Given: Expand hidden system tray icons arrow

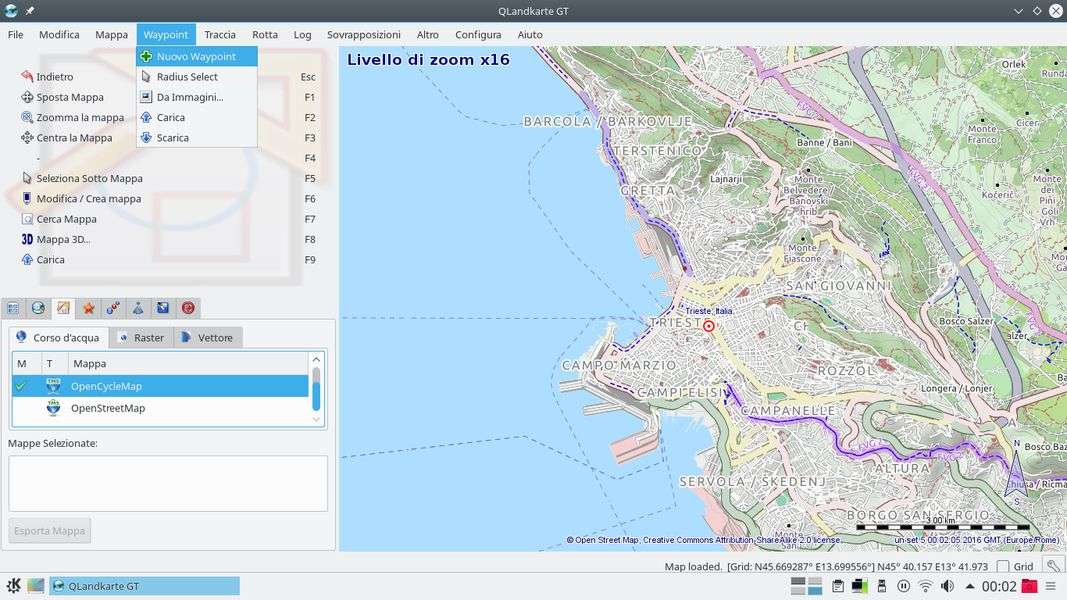Looking at the screenshot, I should click(969, 586).
